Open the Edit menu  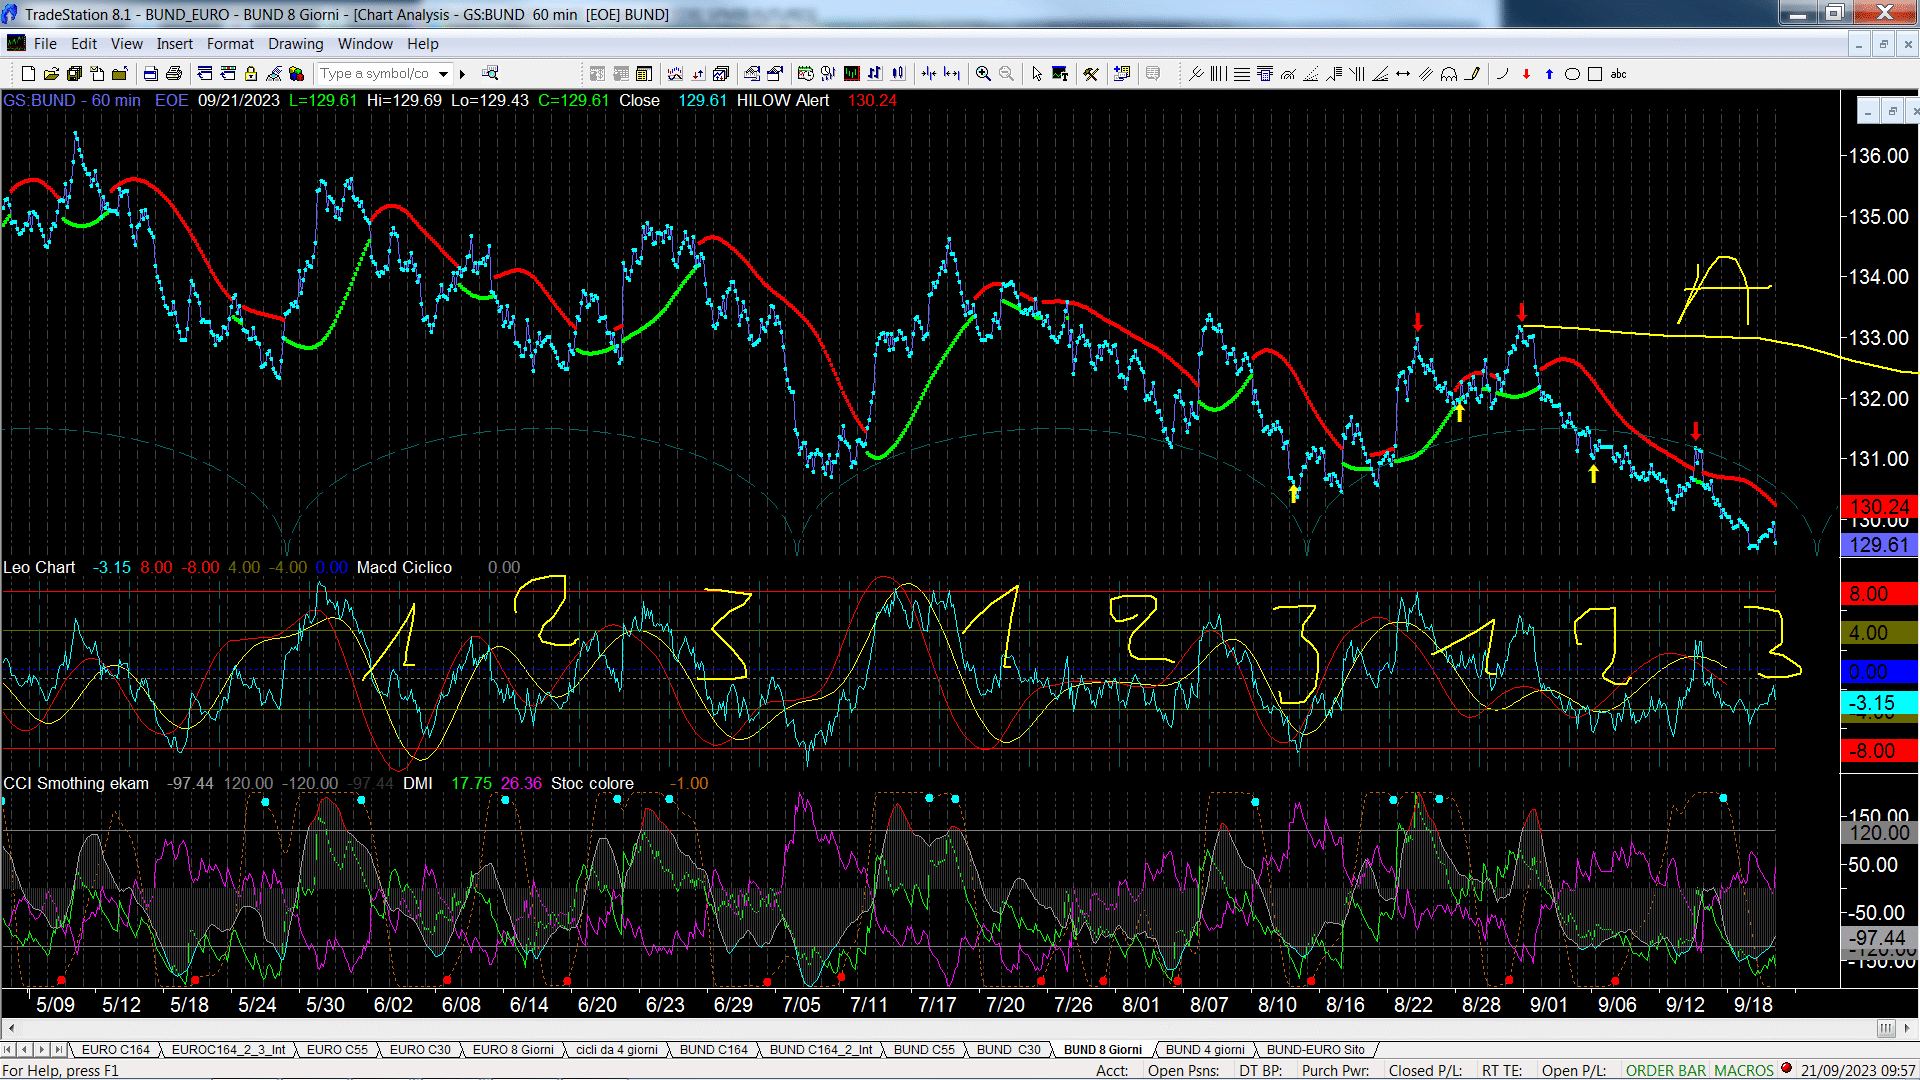pos(84,44)
